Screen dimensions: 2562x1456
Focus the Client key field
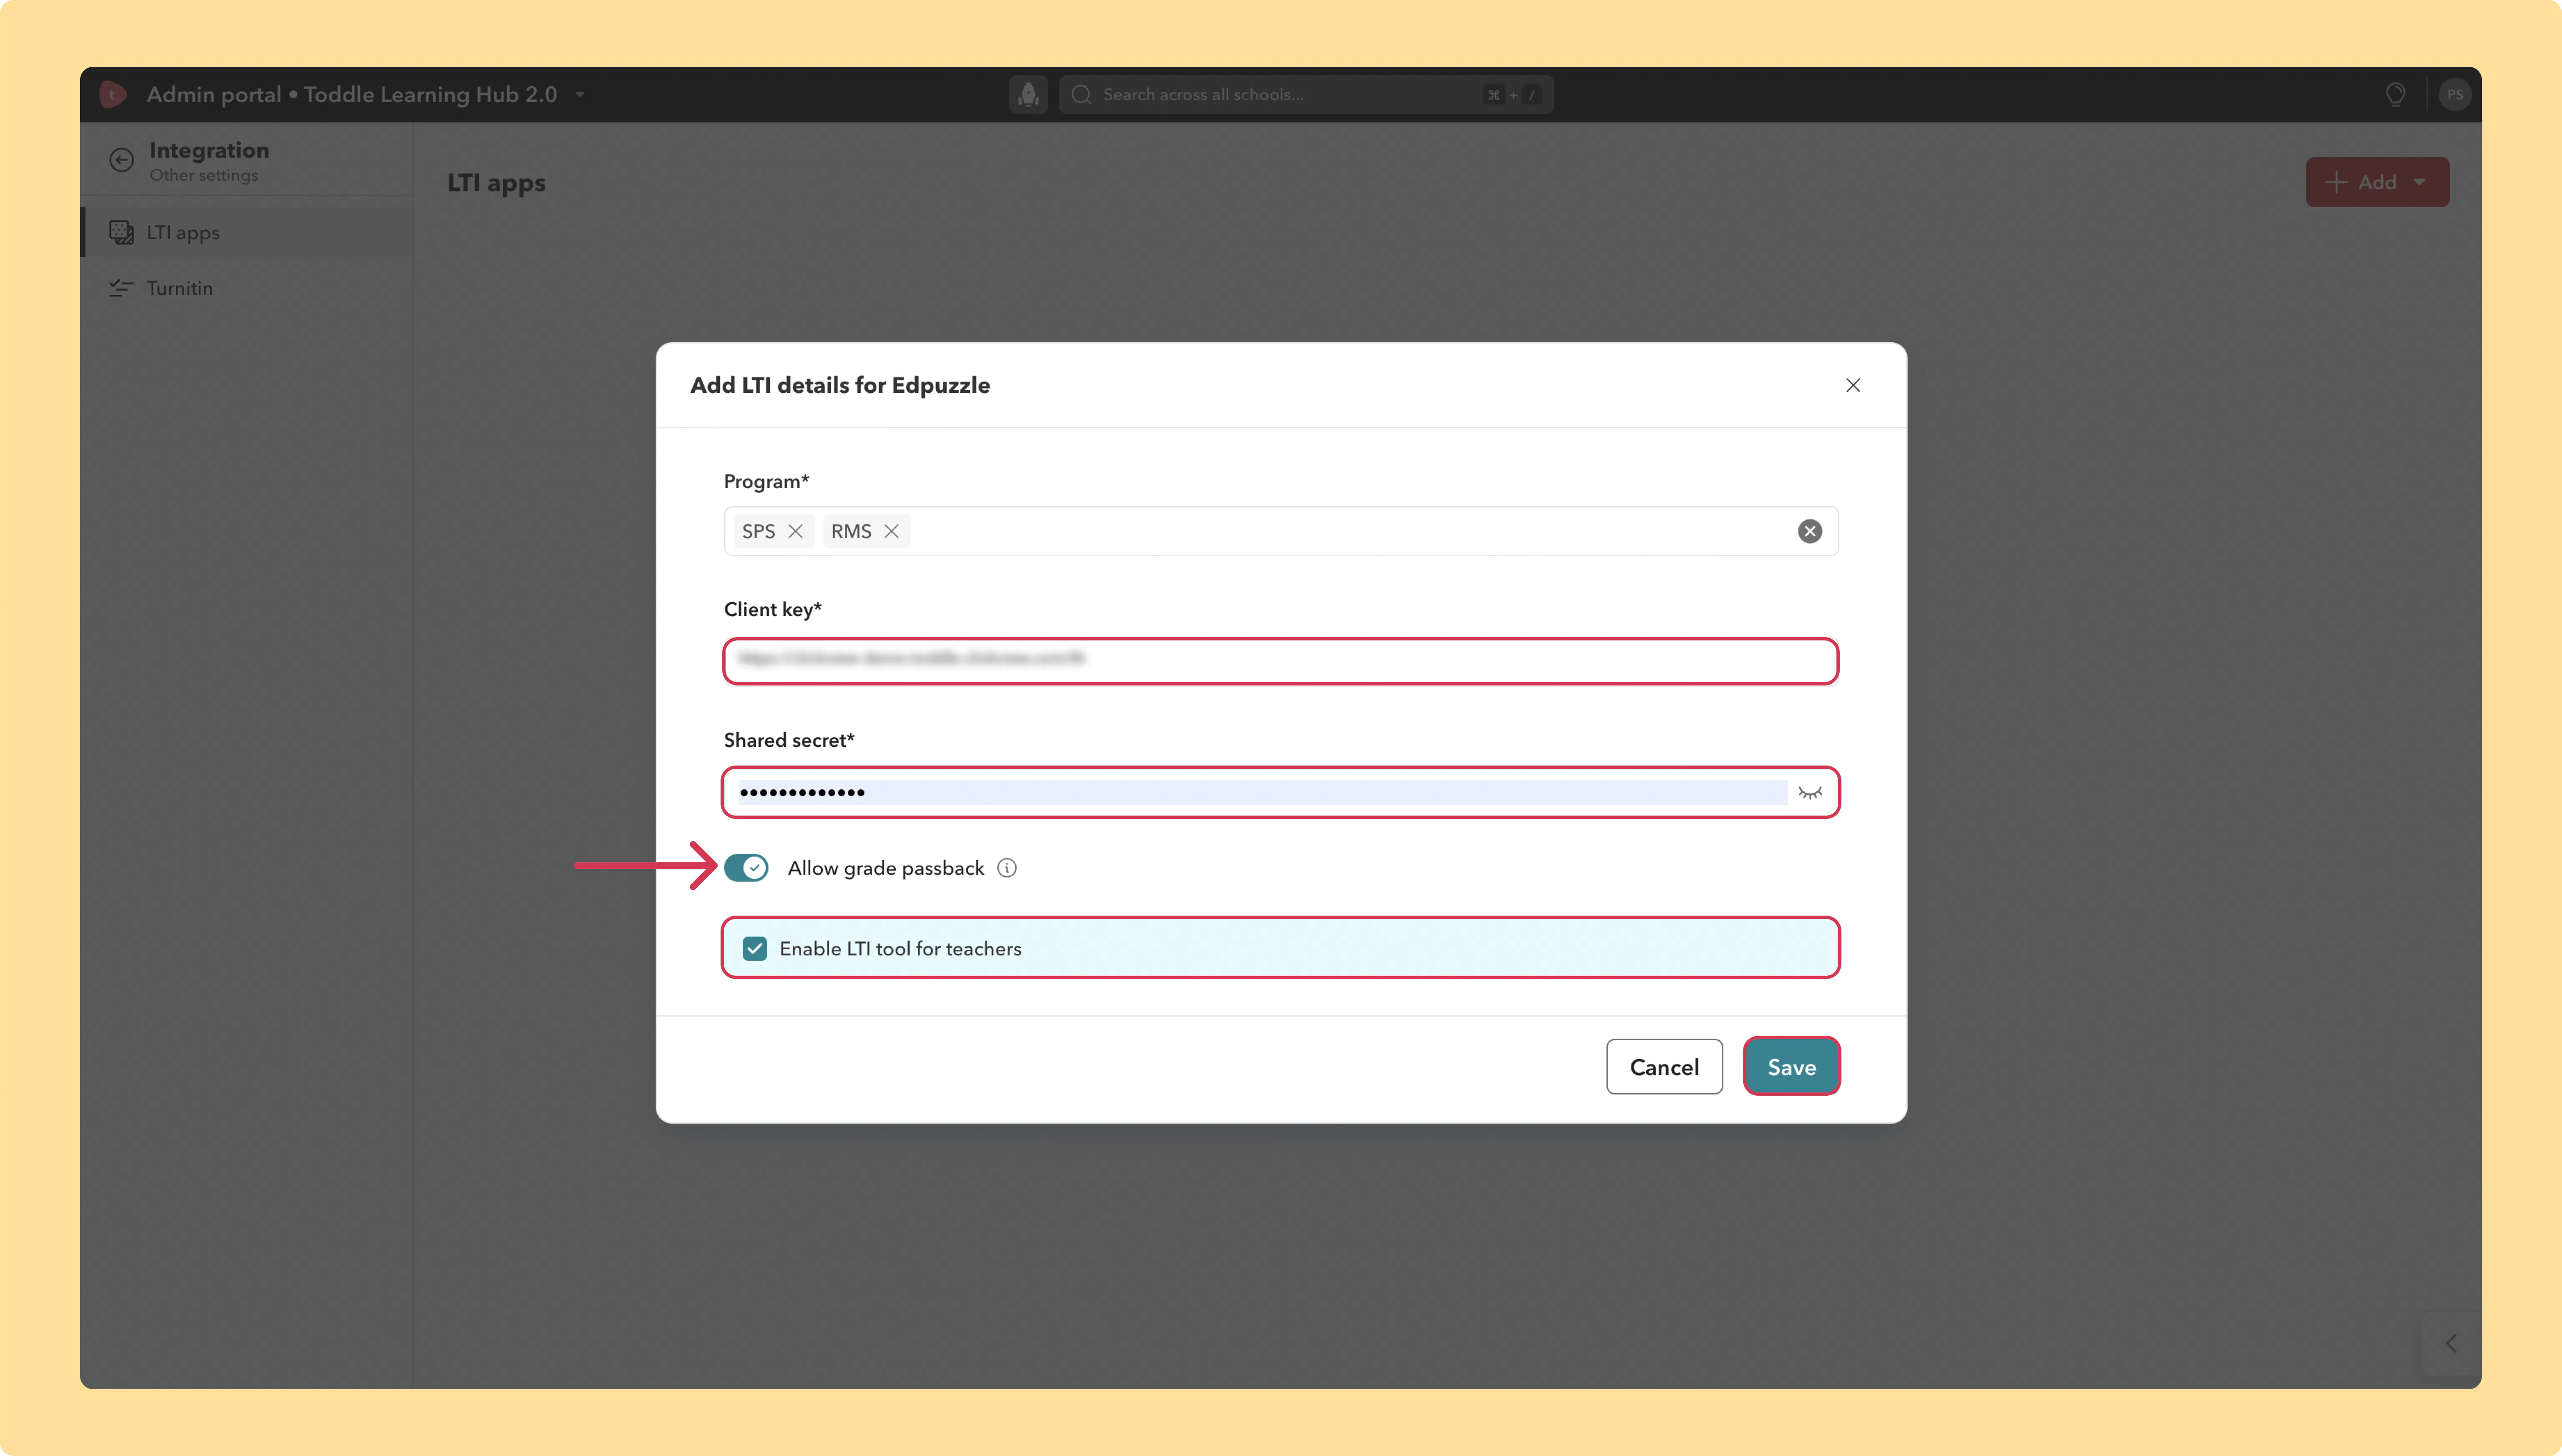click(x=1281, y=661)
